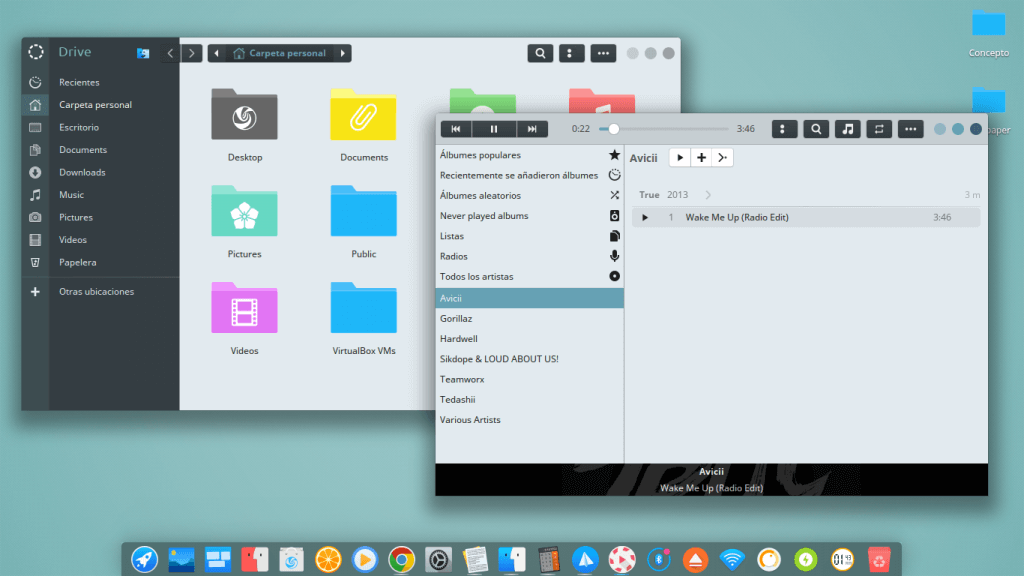This screenshot has height=576, width=1024.
Task: Open Recientes in file manager sidebar
Action: [x=101, y=82]
